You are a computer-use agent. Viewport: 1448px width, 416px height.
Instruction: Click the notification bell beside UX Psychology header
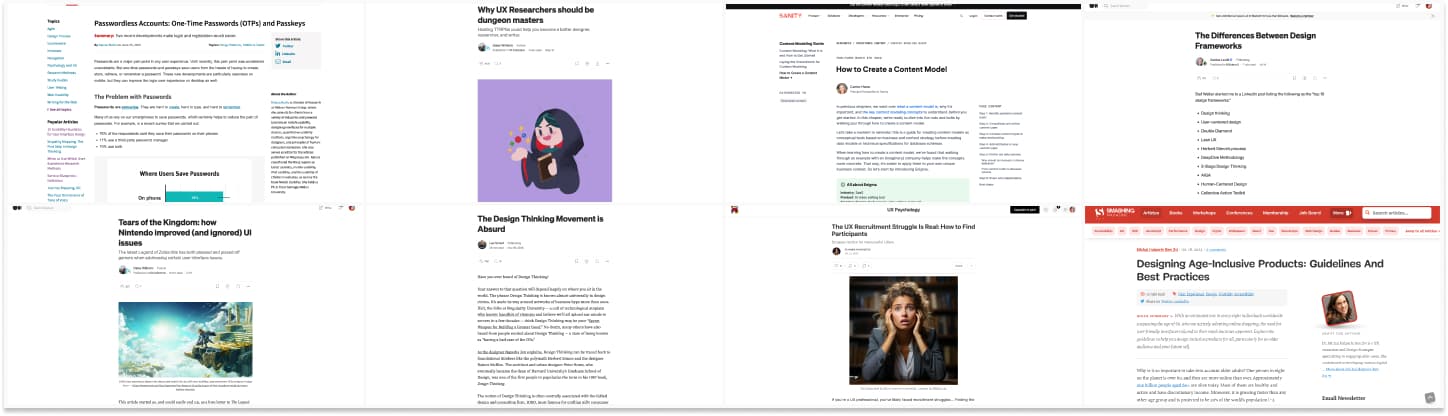tap(1057, 210)
